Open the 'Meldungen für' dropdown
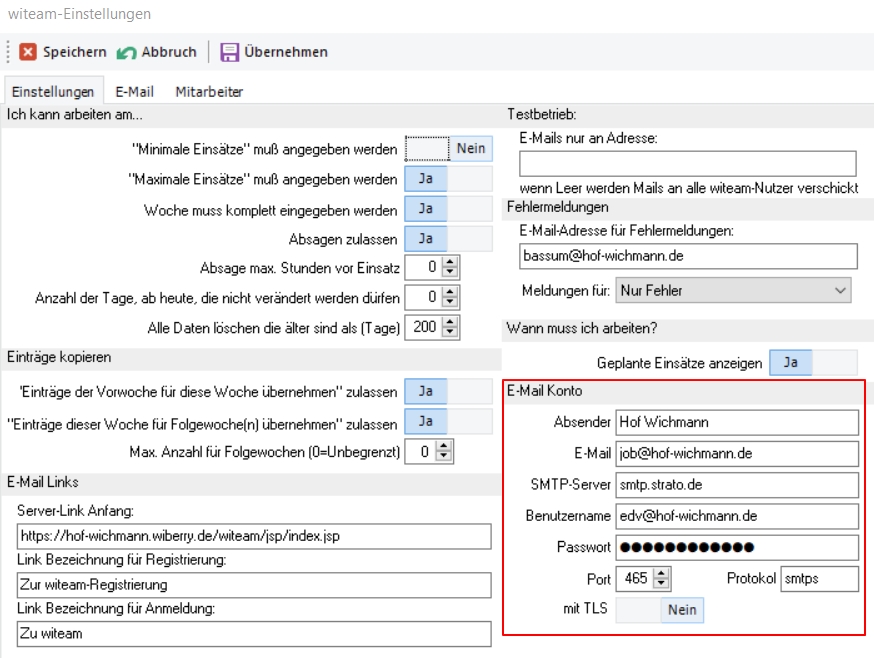The height and width of the screenshot is (658, 874). (733, 291)
